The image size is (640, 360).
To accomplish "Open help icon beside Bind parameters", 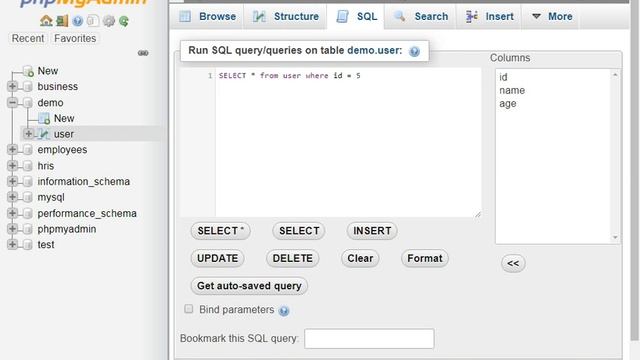I will [284, 311].
